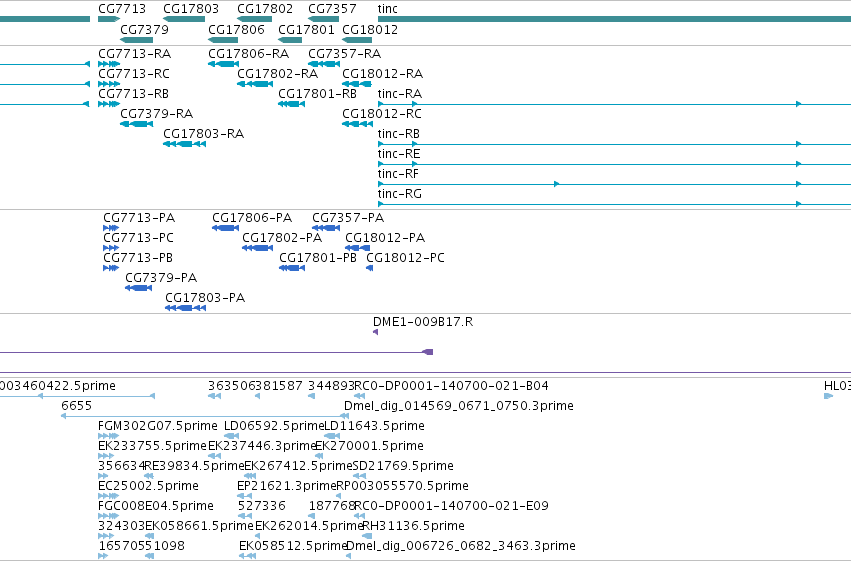Viewport: 851px width, 561px height.
Task: Select transcript tinc-RA
Action: [x=399, y=94]
